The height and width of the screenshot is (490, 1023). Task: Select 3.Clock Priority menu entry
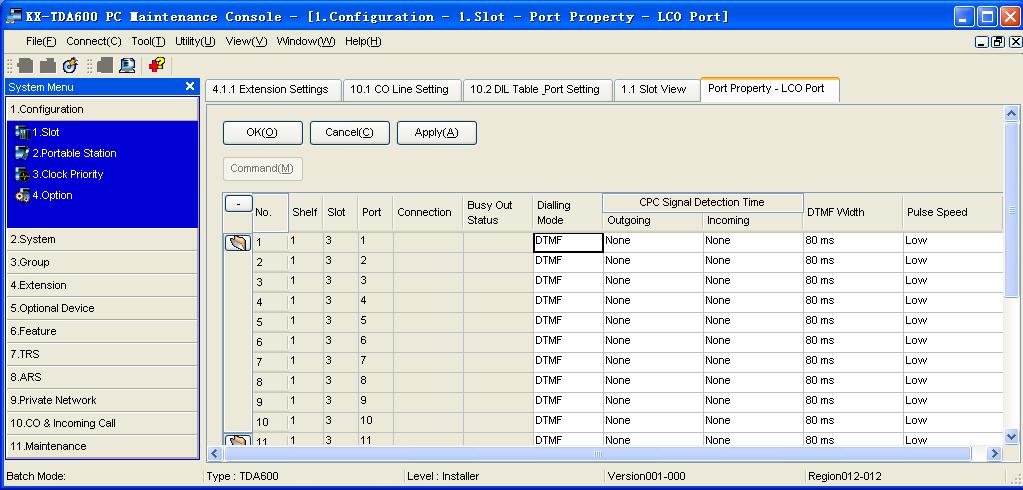click(68, 174)
